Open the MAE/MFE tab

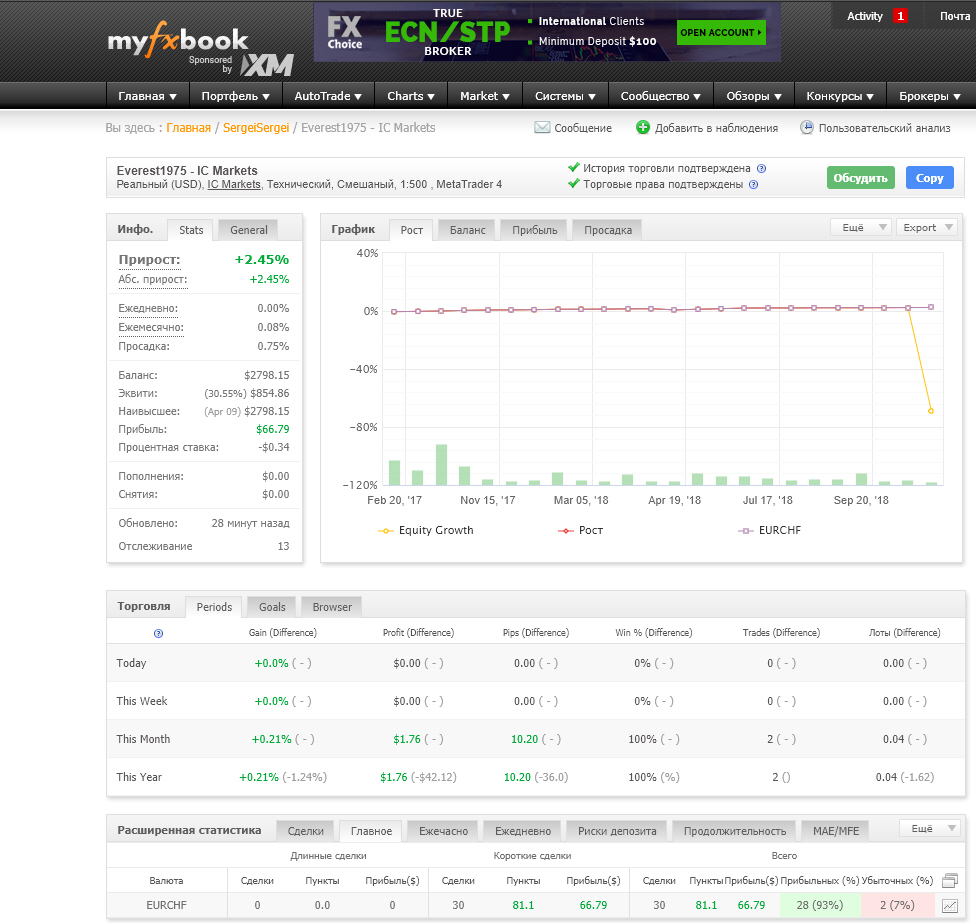(835, 831)
